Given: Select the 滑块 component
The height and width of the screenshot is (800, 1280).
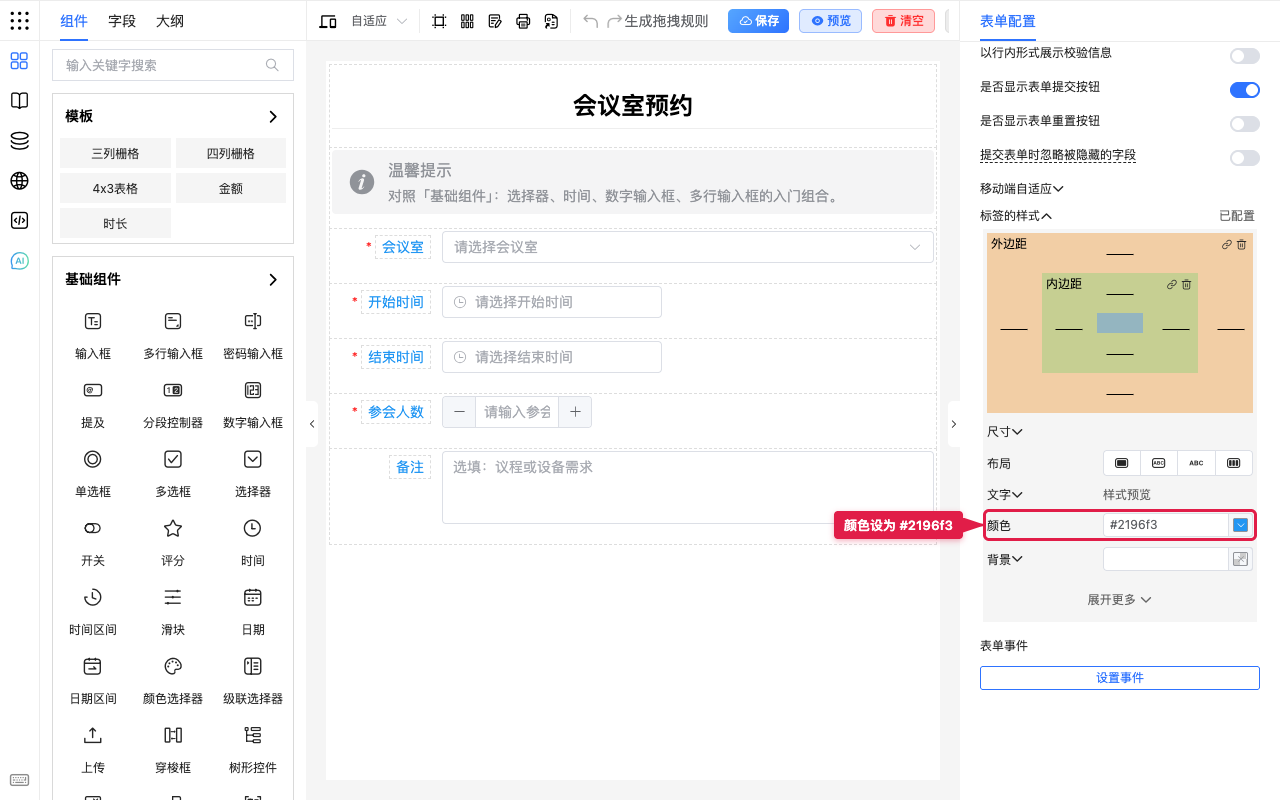Looking at the screenshot, I should click(x=173, y=611).
